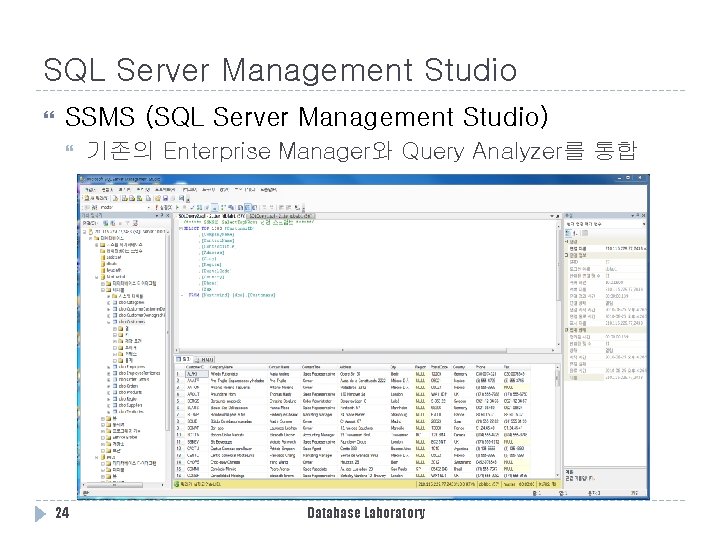Click the ContactName column header in results
The width and height of the screenshot is (720, 540).
click(284, 367)
